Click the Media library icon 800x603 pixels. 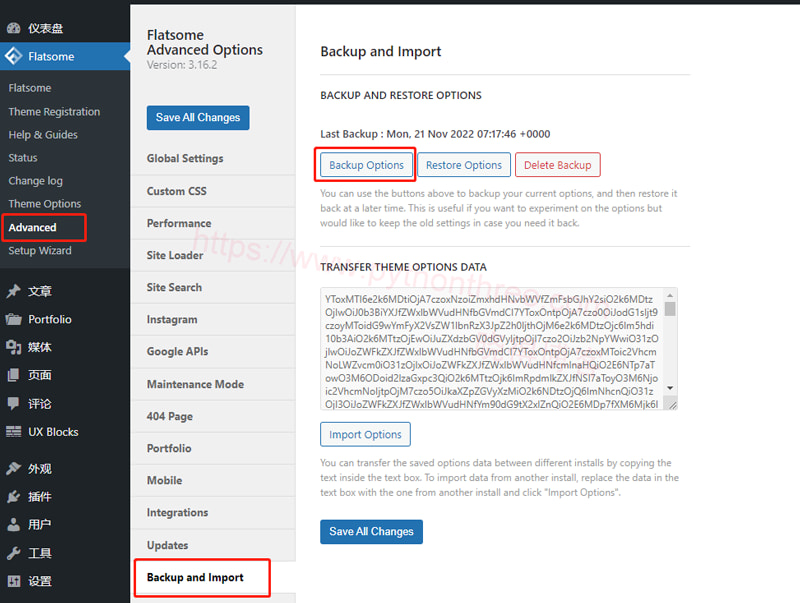tap(14, 347)
